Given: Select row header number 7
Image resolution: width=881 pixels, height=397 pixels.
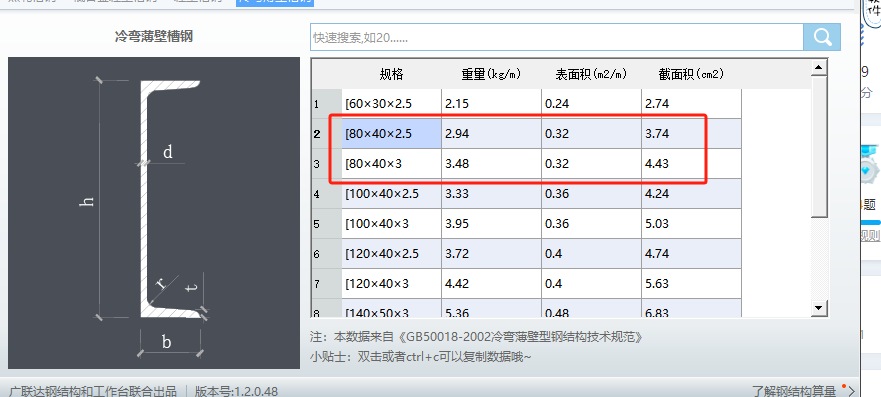Looking at the screenshot, I should tap(326, 284).
